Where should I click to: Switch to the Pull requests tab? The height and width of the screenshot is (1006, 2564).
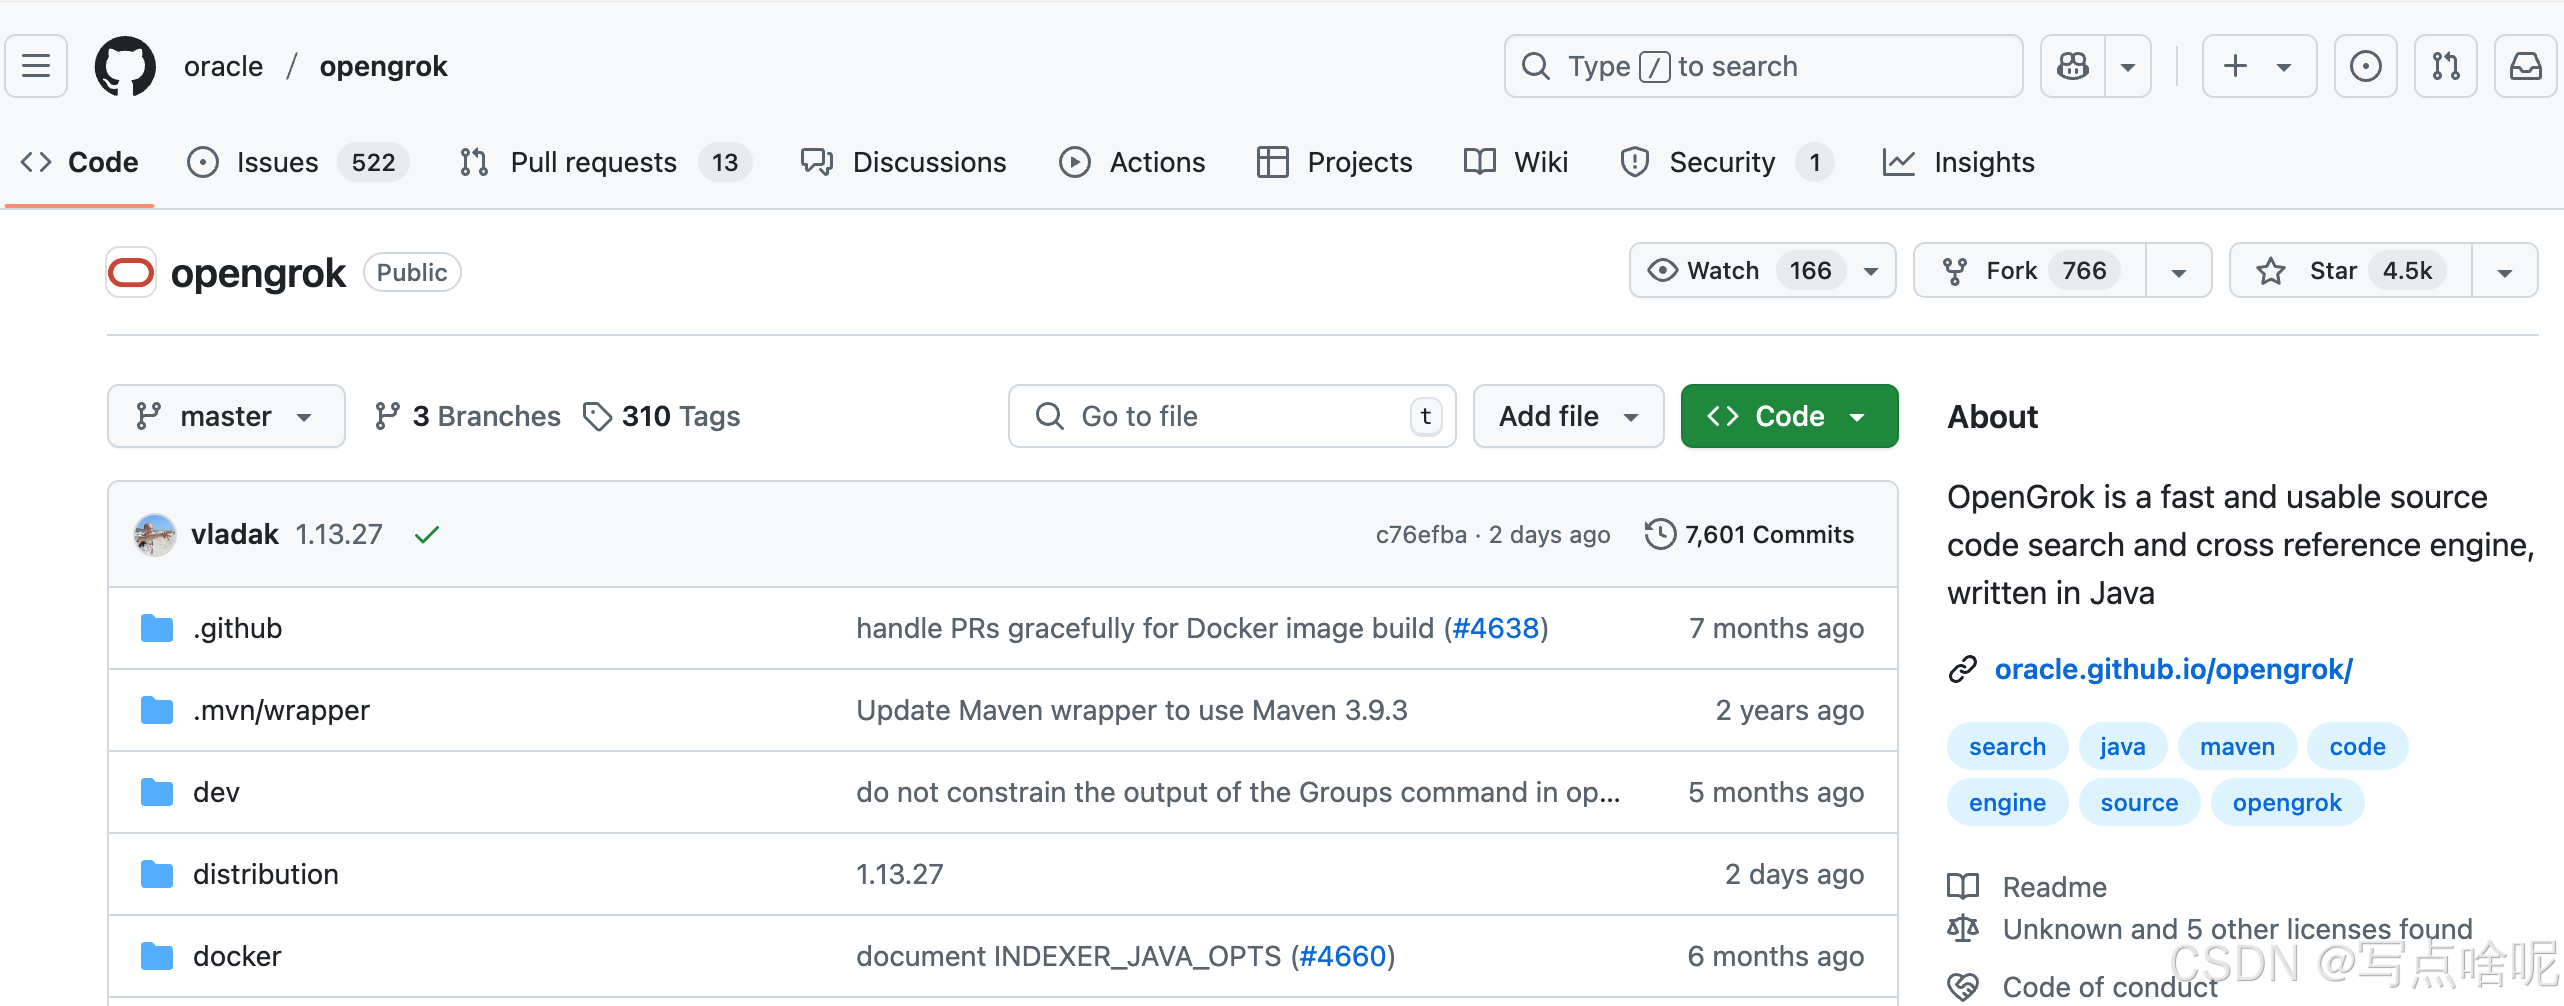pyautogui.click(x=605, y=162)
